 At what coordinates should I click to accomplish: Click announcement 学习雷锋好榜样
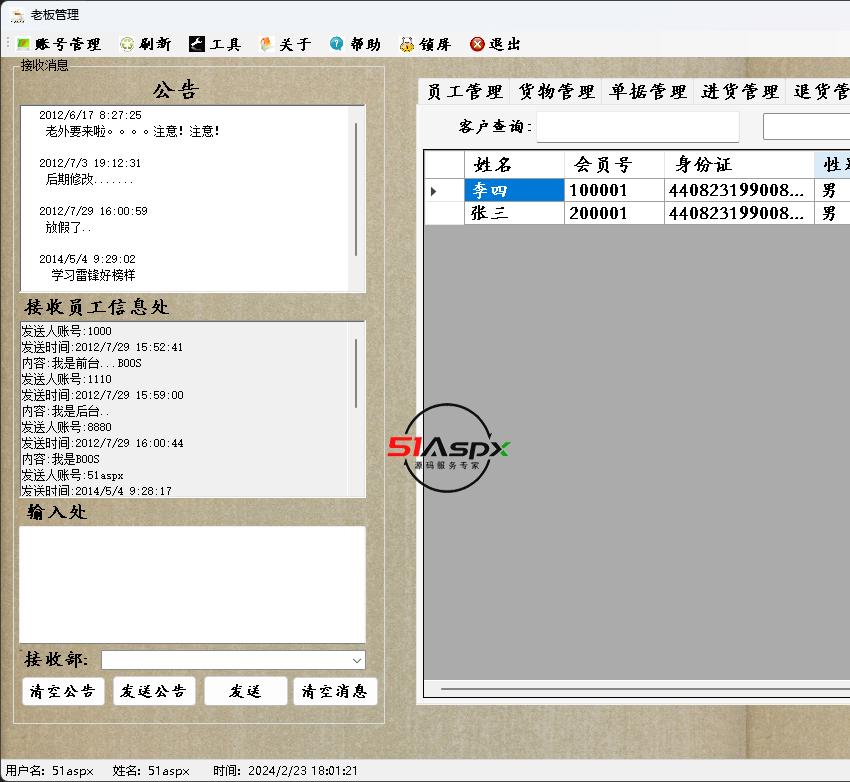(93, 275)
